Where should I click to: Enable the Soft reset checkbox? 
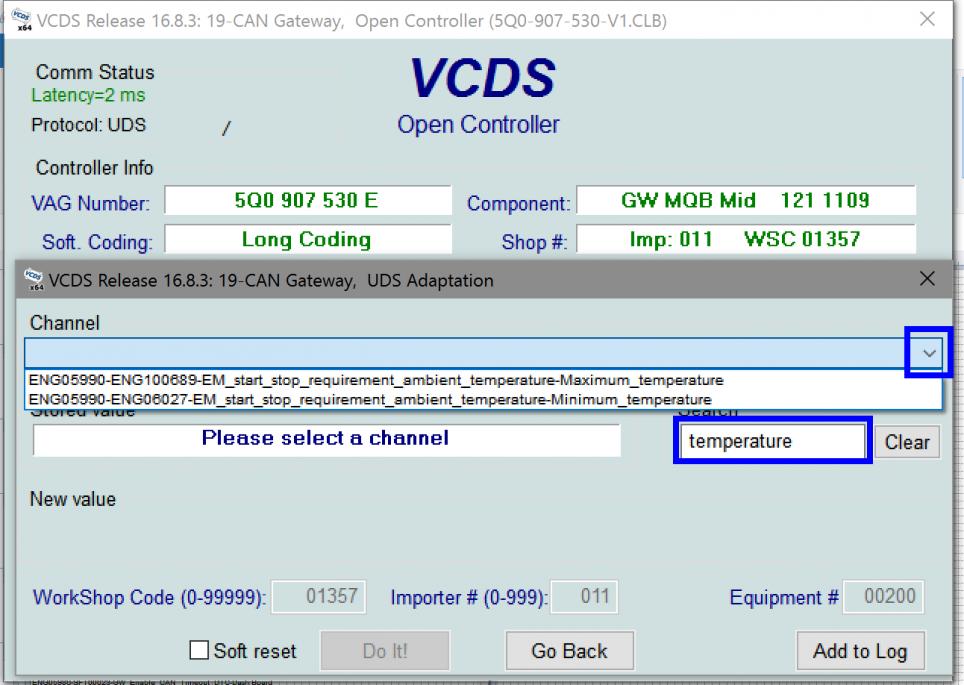coord(199,650)
